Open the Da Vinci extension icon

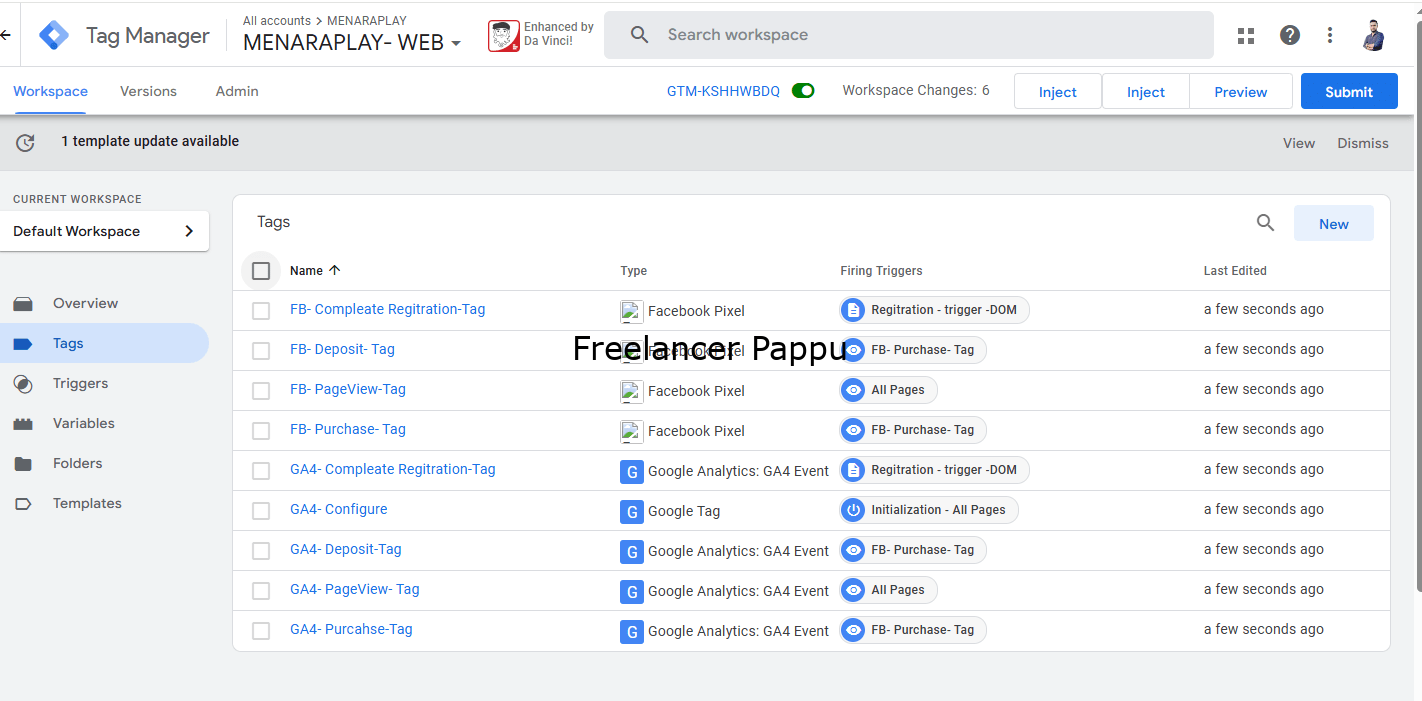[x=504, y=36]
